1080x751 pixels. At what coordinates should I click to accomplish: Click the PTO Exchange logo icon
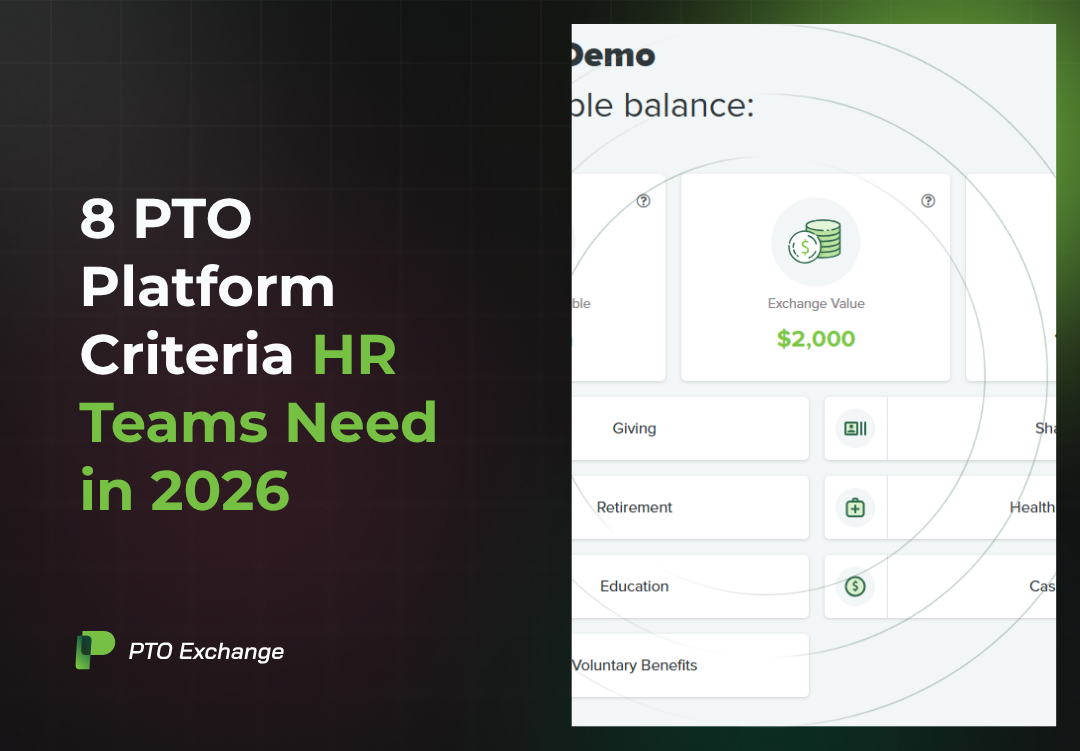point(94,650)
